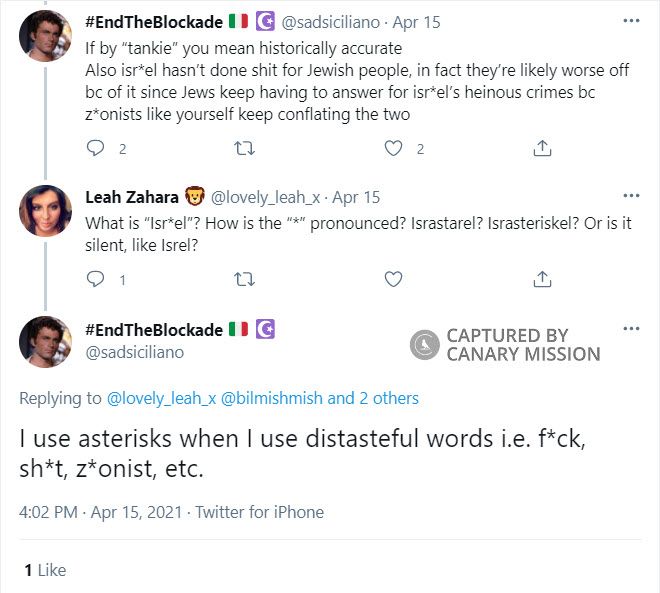Share Leah Zahara's tweet
This screenshot has height=593, width=660.
pyautogui.click(x=542, y=279)
